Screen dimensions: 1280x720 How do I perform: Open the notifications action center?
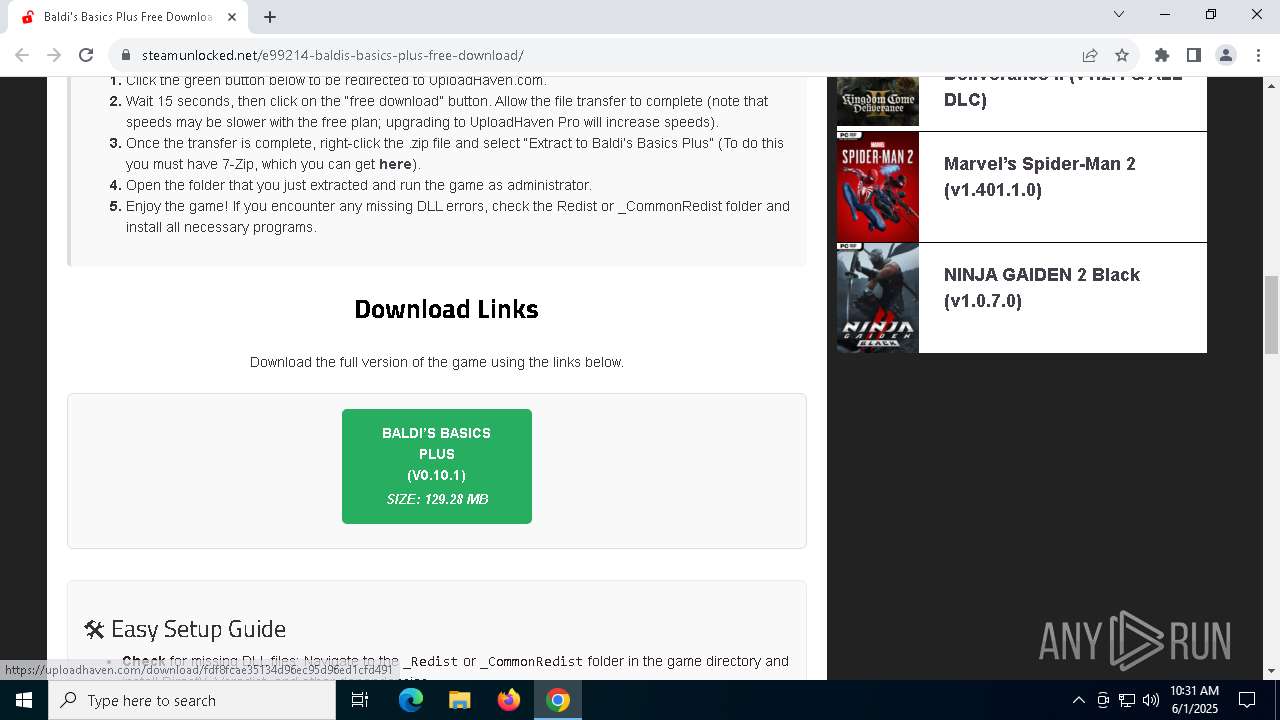click(1247, 700)
